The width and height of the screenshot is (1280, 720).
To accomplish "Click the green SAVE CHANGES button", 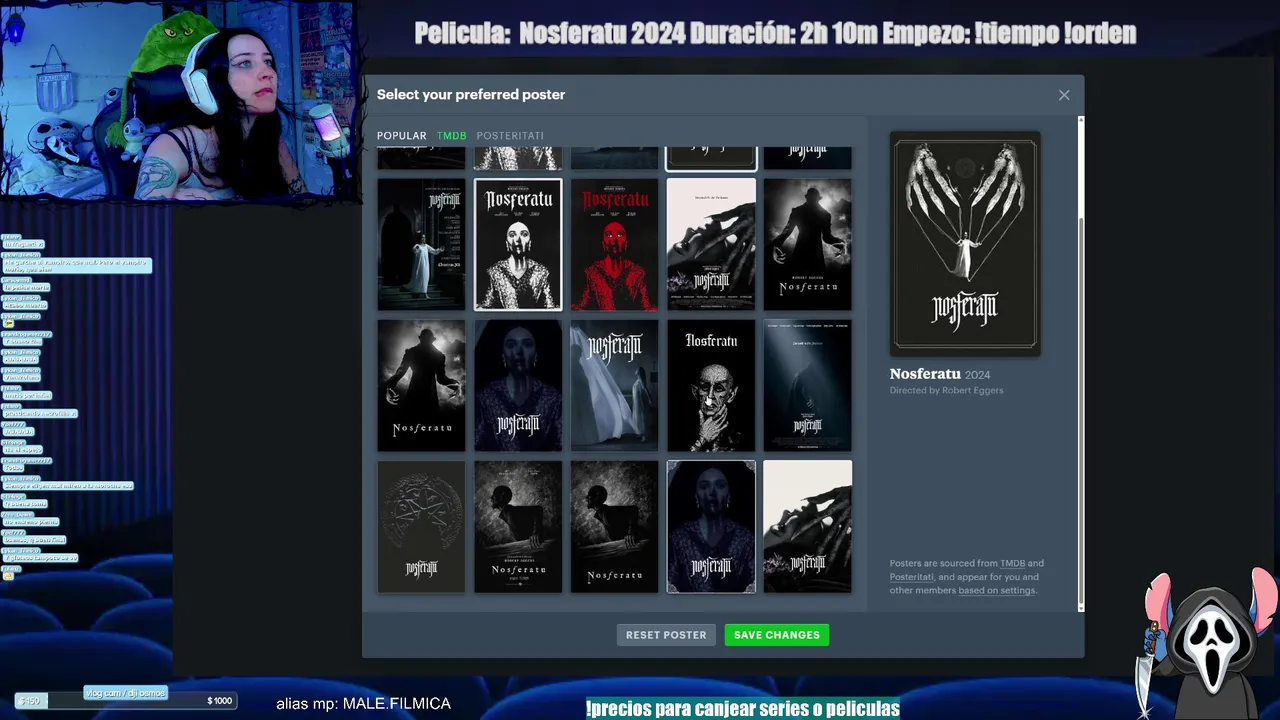I will pos(777,635).
